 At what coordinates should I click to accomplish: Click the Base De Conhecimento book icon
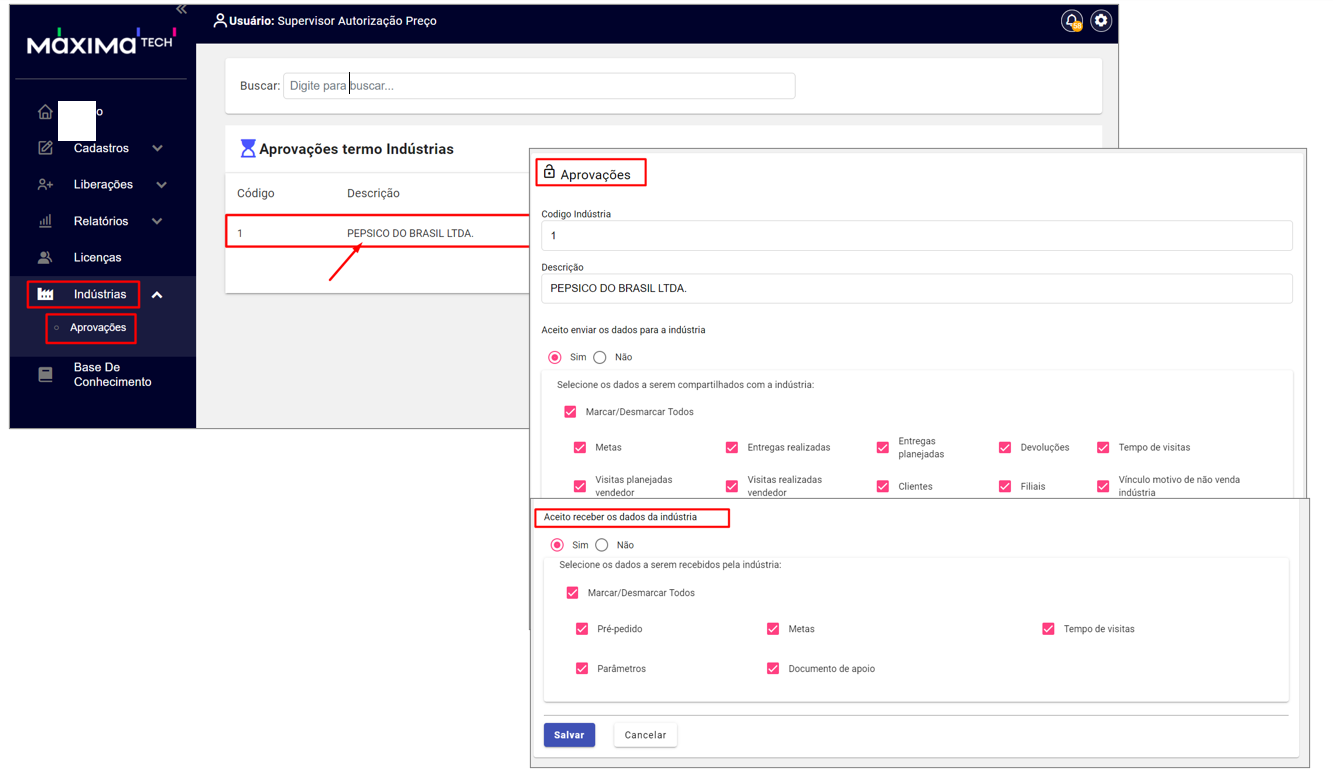45,375
